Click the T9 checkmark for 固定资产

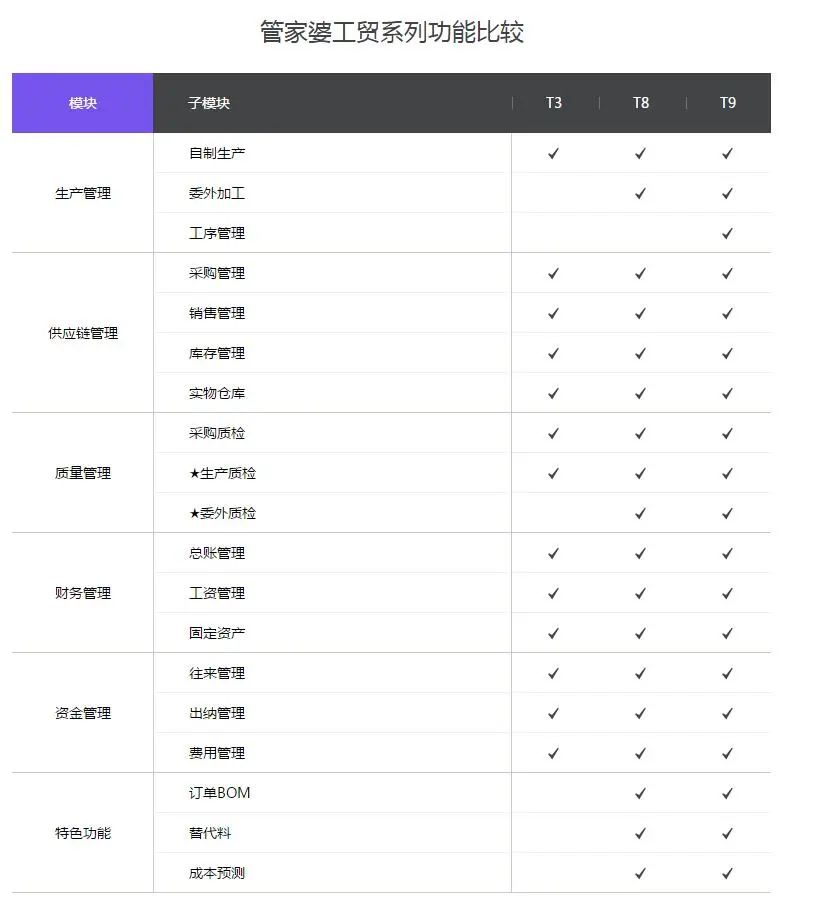click(727, 633)
